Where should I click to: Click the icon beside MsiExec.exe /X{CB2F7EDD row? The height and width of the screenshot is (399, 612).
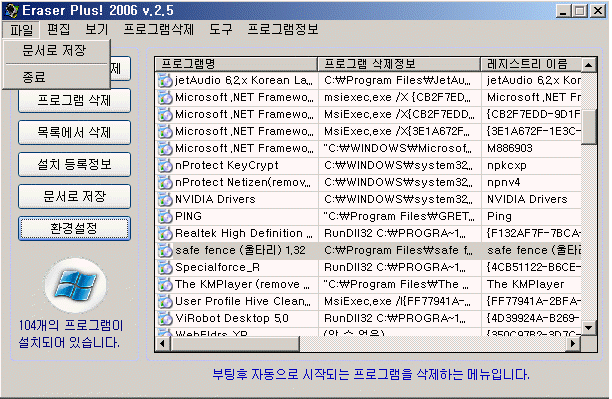pos(165,115)
